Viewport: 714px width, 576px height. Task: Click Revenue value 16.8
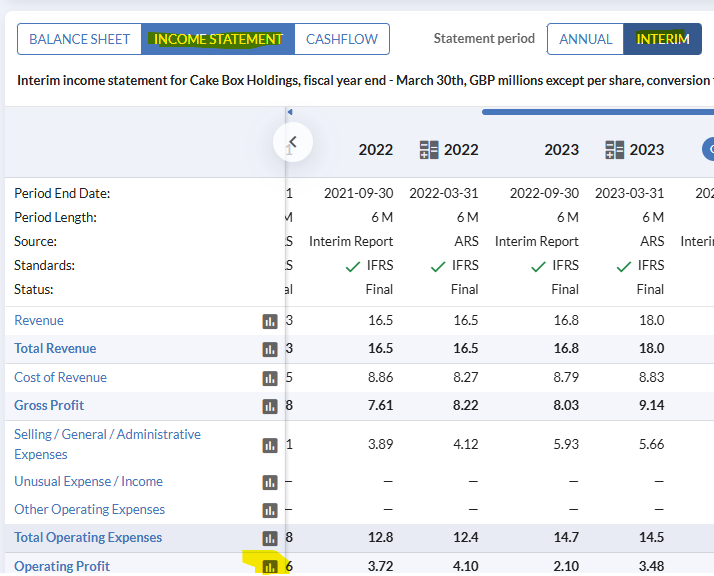tap(566, 320)
